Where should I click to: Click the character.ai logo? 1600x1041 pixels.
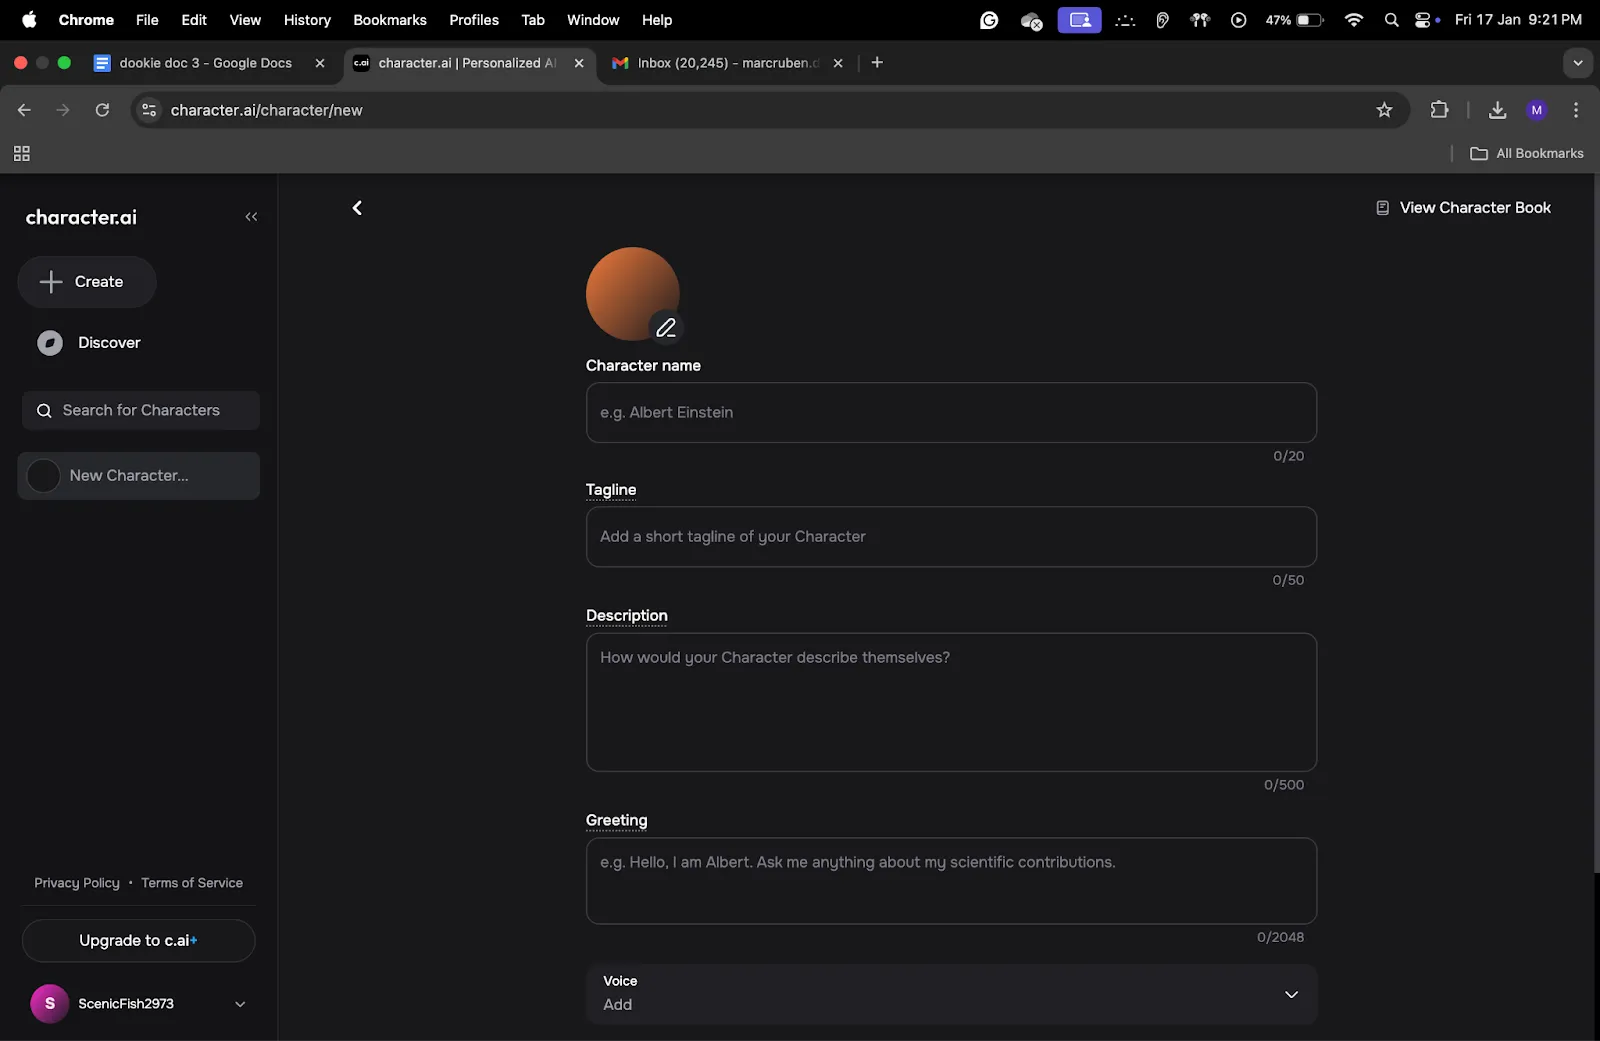(x=81, y=217)
